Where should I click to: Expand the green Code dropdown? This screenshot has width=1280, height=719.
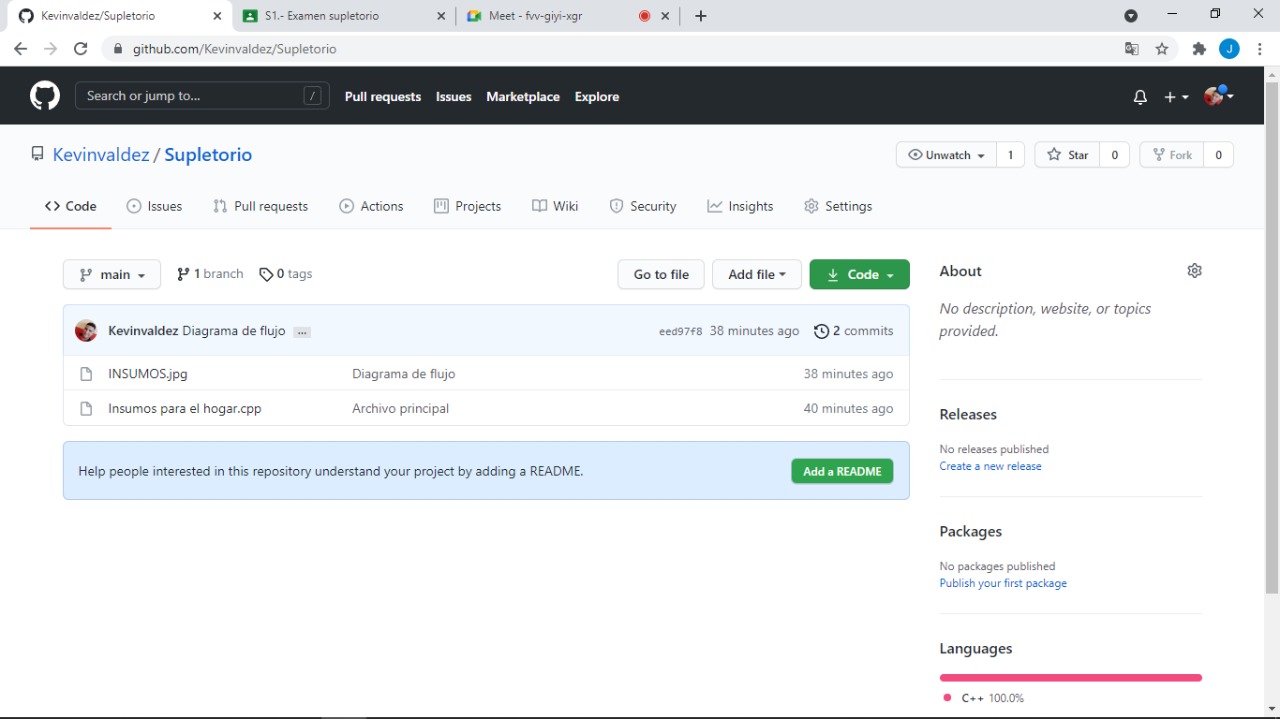pos(860,274)
